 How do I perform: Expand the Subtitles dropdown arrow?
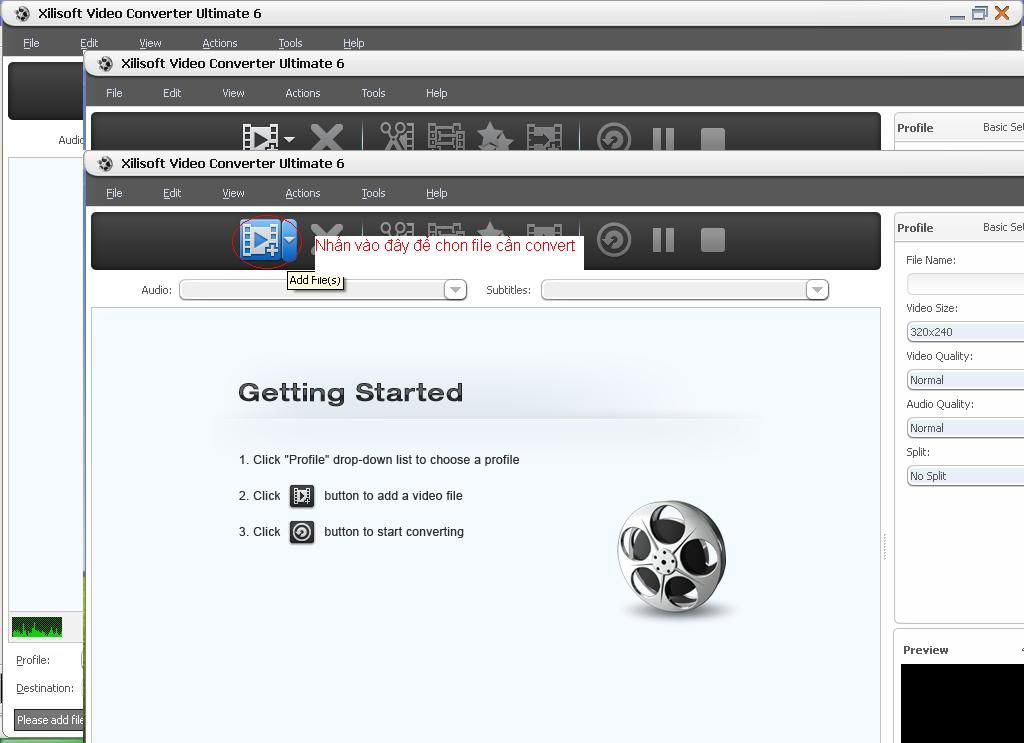(817, 289)
